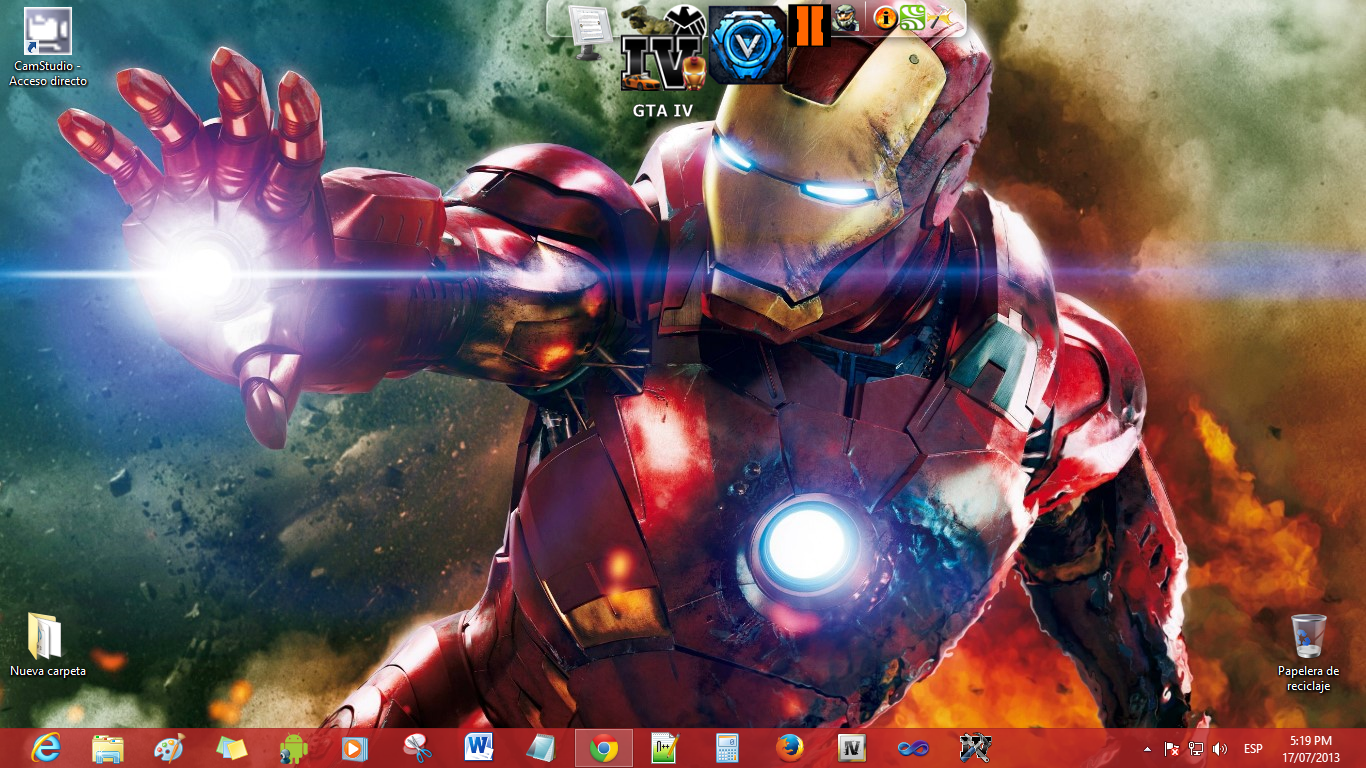Click the computer monitor icon in the dock

point(589,32)
